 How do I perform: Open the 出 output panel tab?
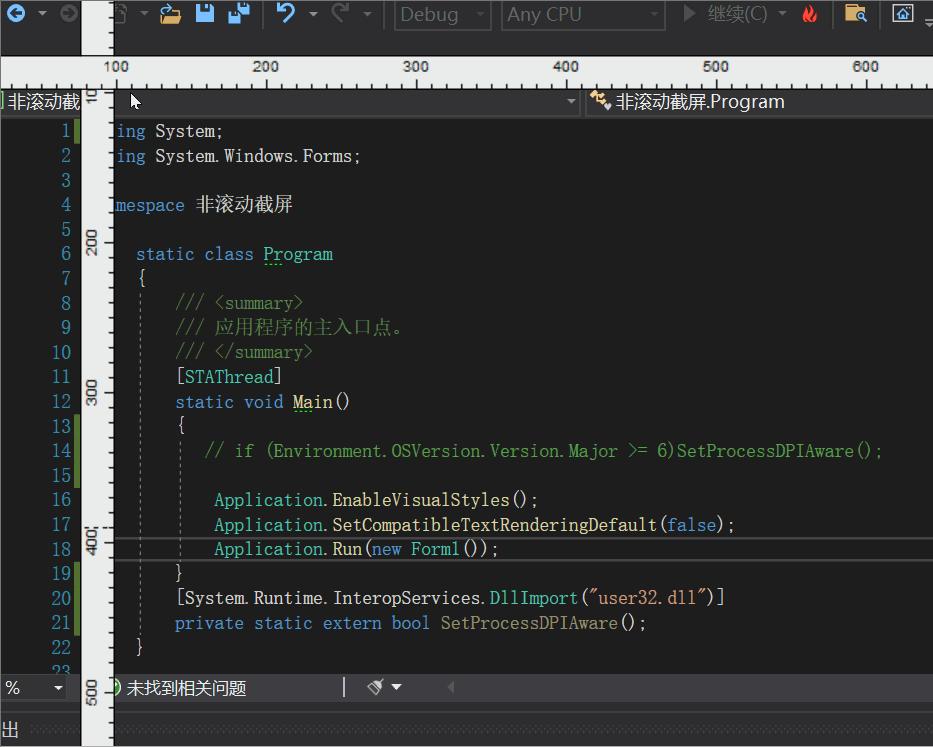[11, 727]
